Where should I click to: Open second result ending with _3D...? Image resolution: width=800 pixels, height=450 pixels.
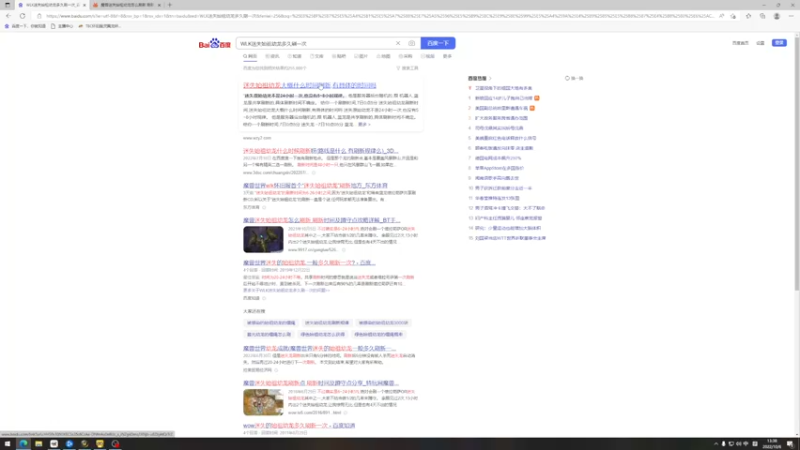click(x=320, y=151)
